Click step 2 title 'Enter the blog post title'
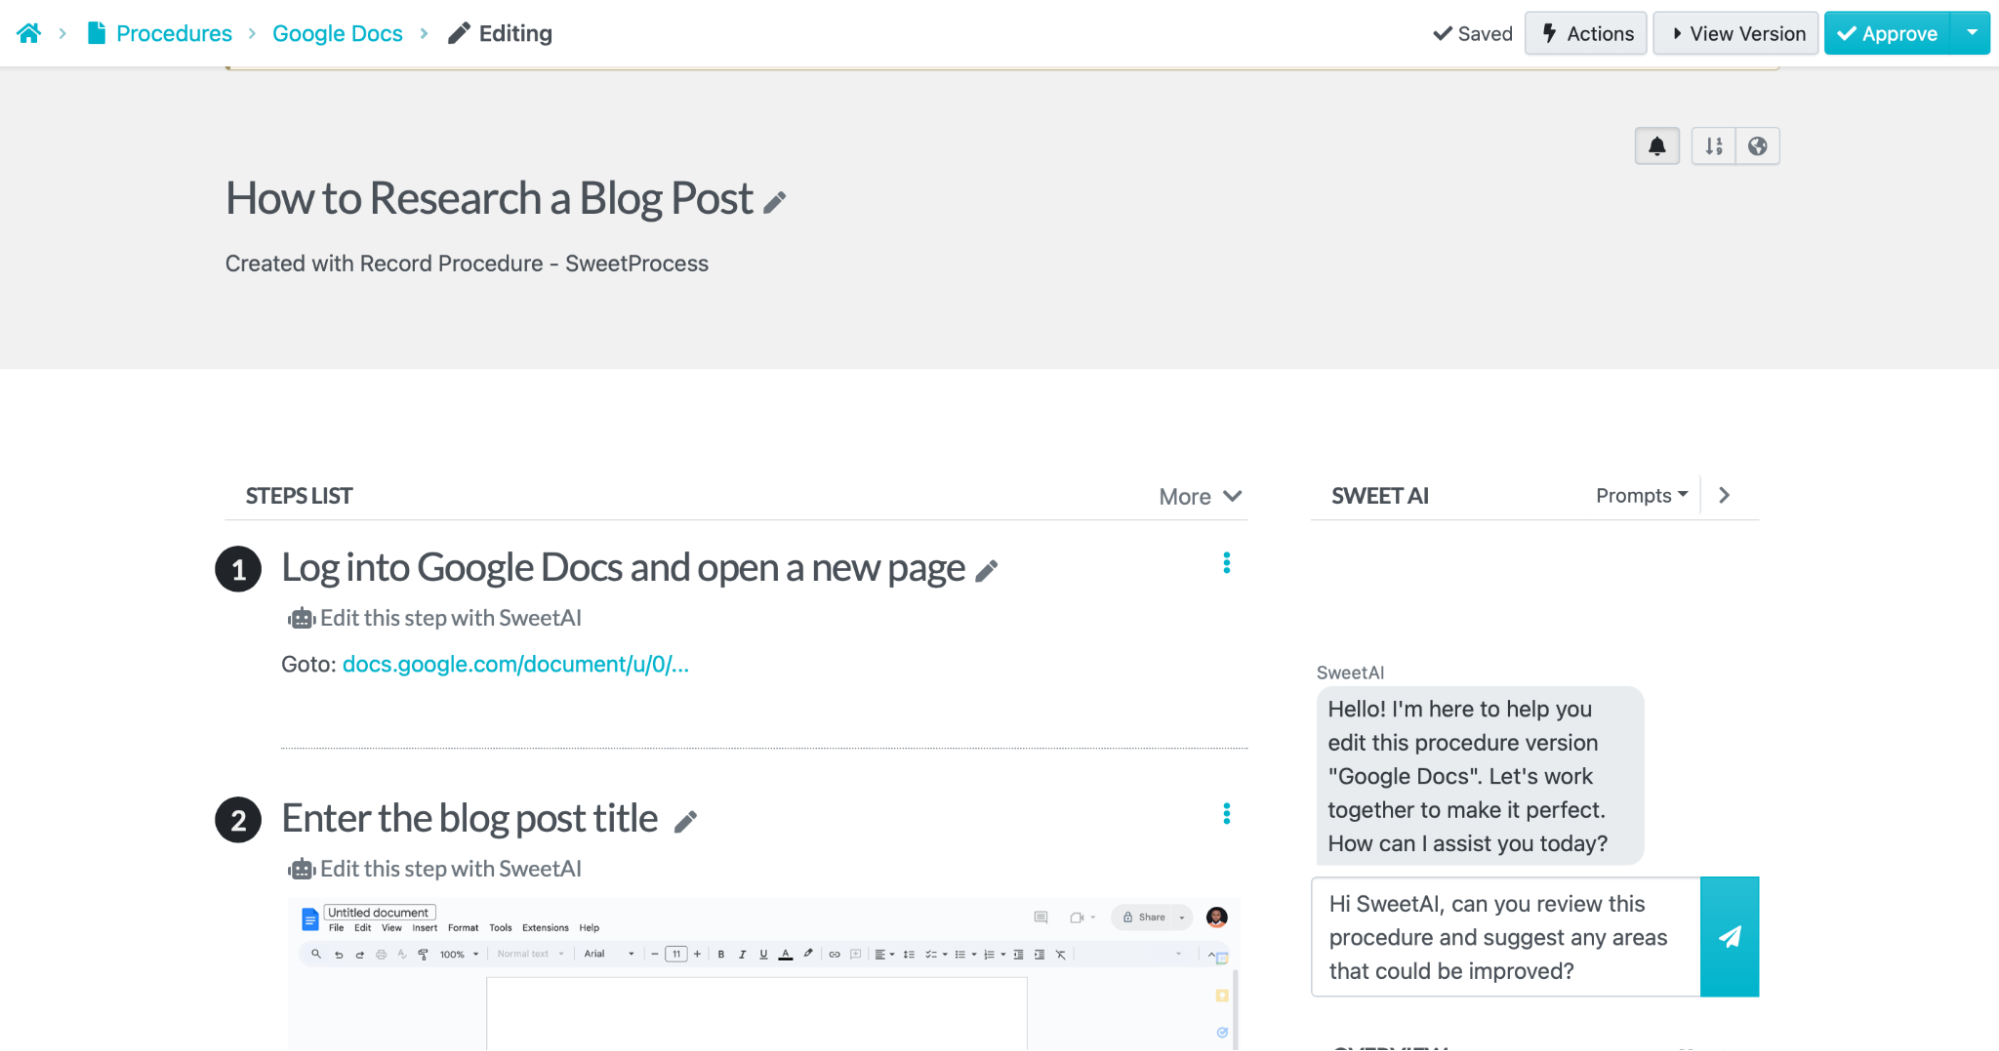This screenshot has height=1051, width=1999. coord(469,818)
